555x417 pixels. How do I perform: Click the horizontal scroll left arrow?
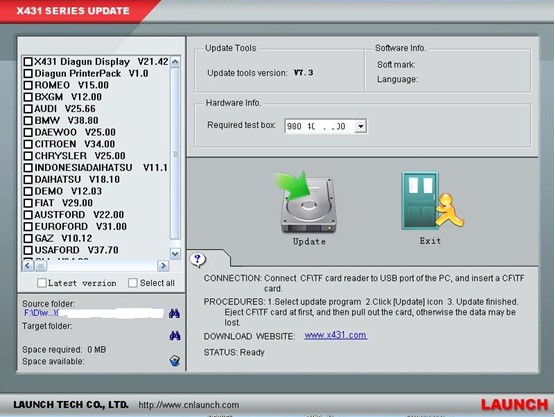click(28, 265)
